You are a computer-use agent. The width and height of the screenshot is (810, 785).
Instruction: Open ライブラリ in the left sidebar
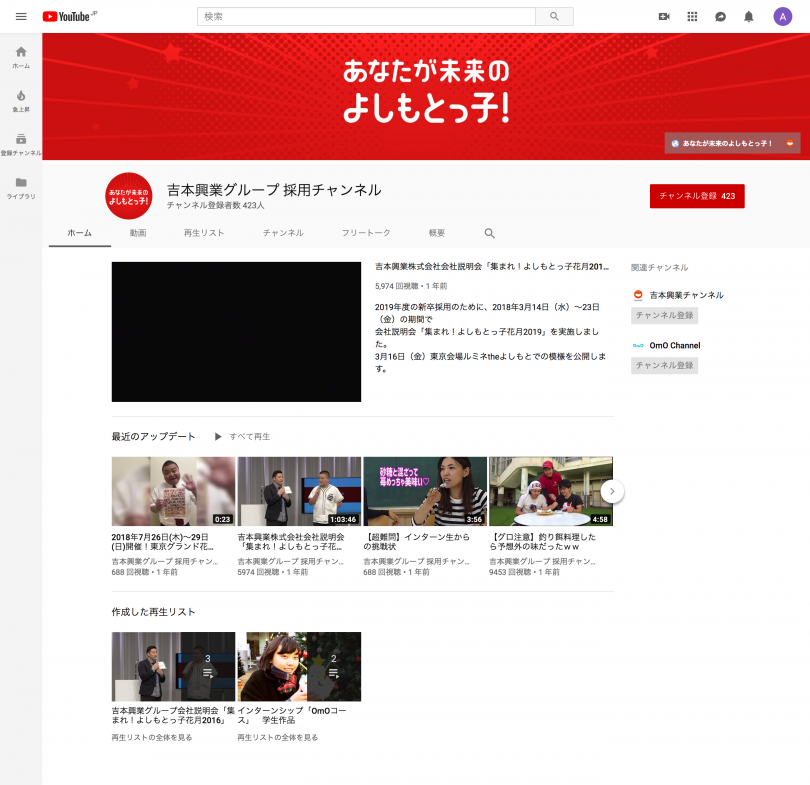pyautogui.click(x=20, y=187)
